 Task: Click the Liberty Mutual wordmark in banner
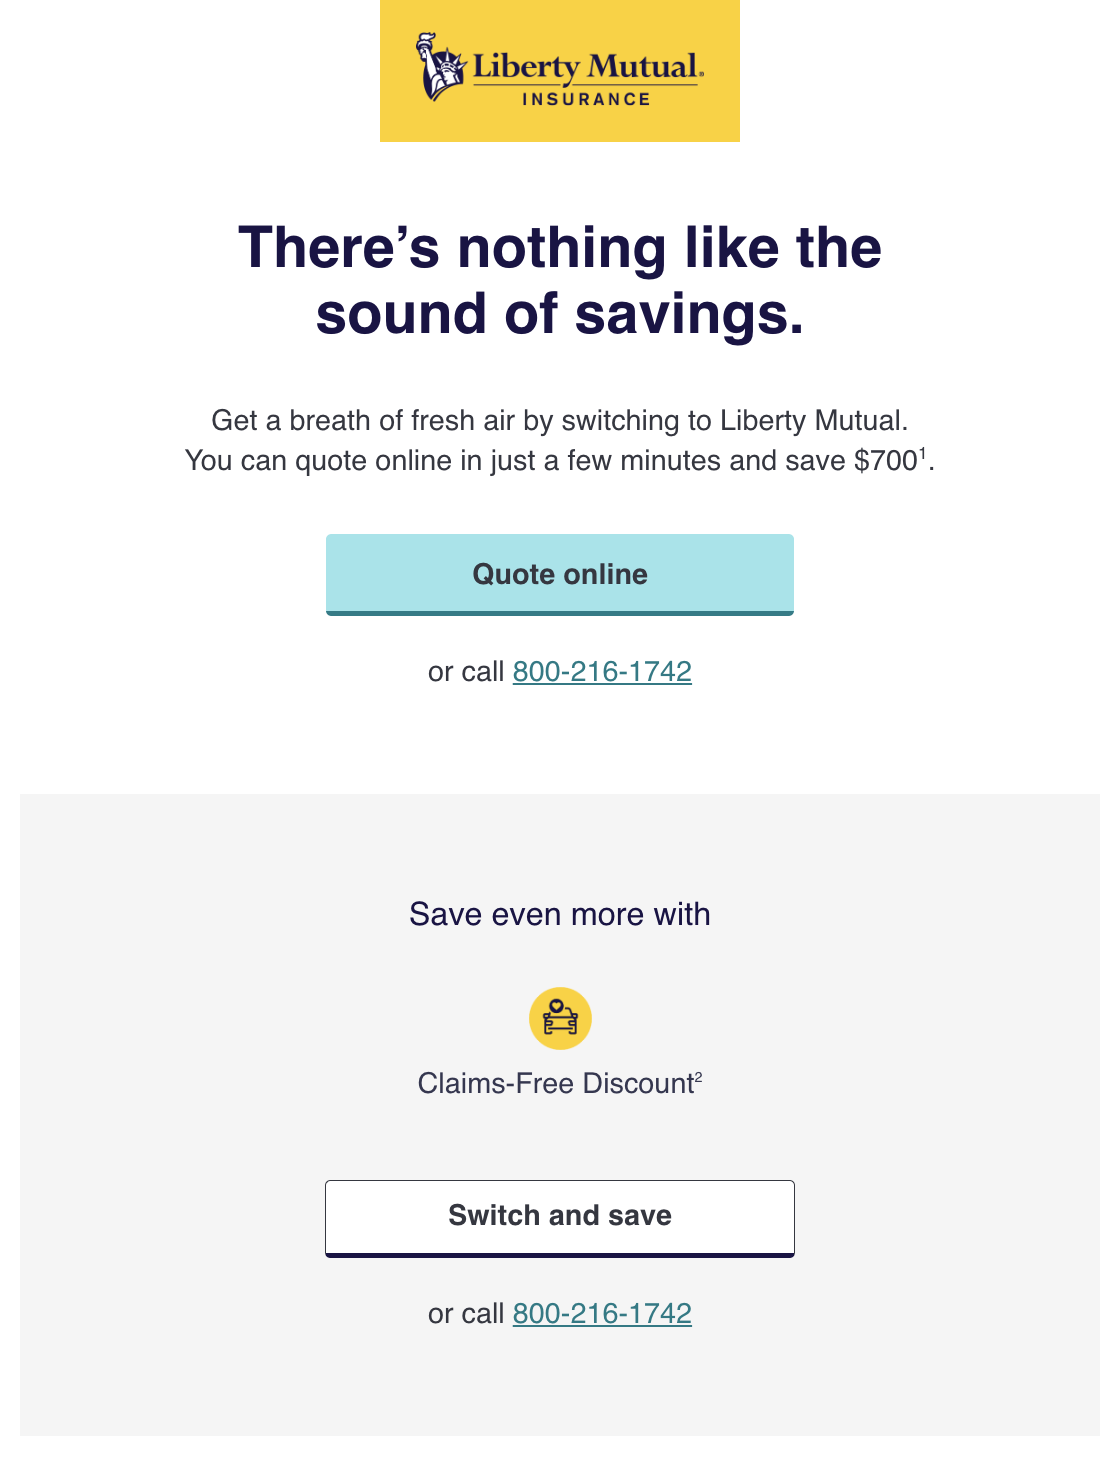(x=588, y=67)
